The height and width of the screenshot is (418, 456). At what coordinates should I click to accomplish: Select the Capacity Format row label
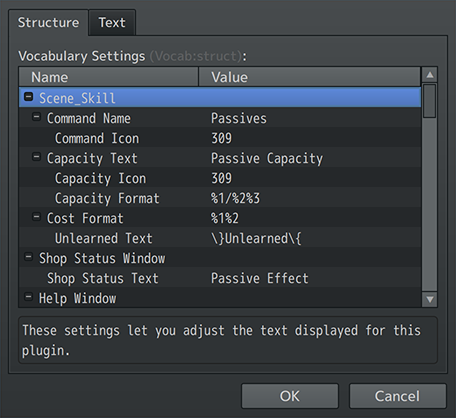pyautogui.click(x=107, y=198)
